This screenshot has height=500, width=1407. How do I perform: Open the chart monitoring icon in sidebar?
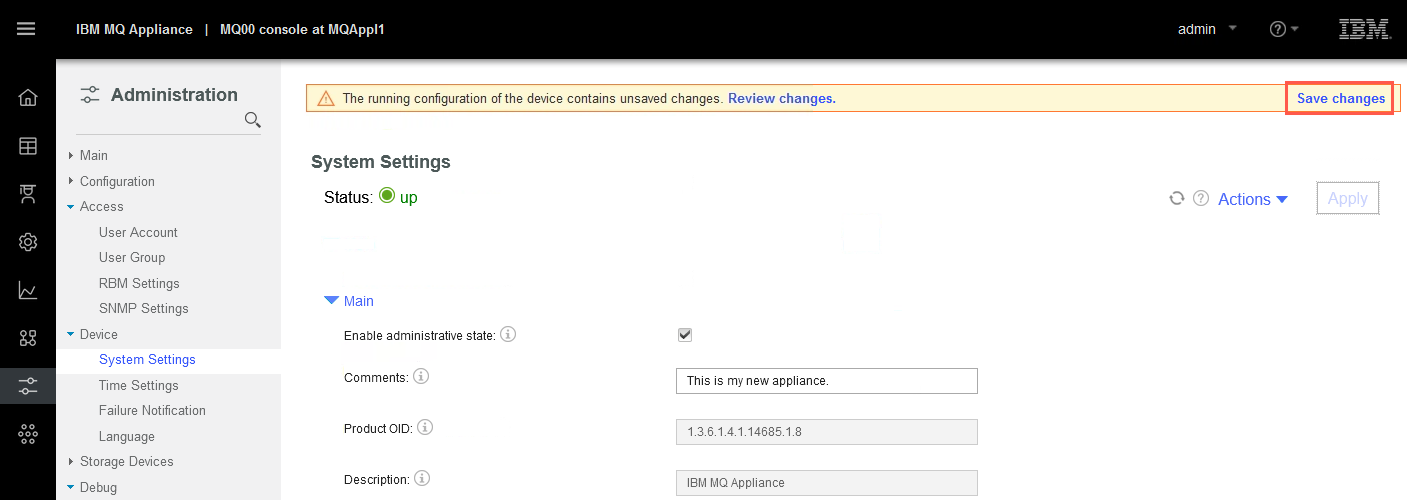coord(28,290)
